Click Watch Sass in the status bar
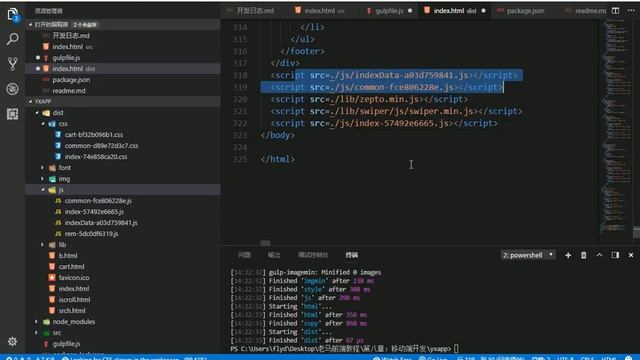This screenshot has width=640, height=360. click(x=392, y=358)
